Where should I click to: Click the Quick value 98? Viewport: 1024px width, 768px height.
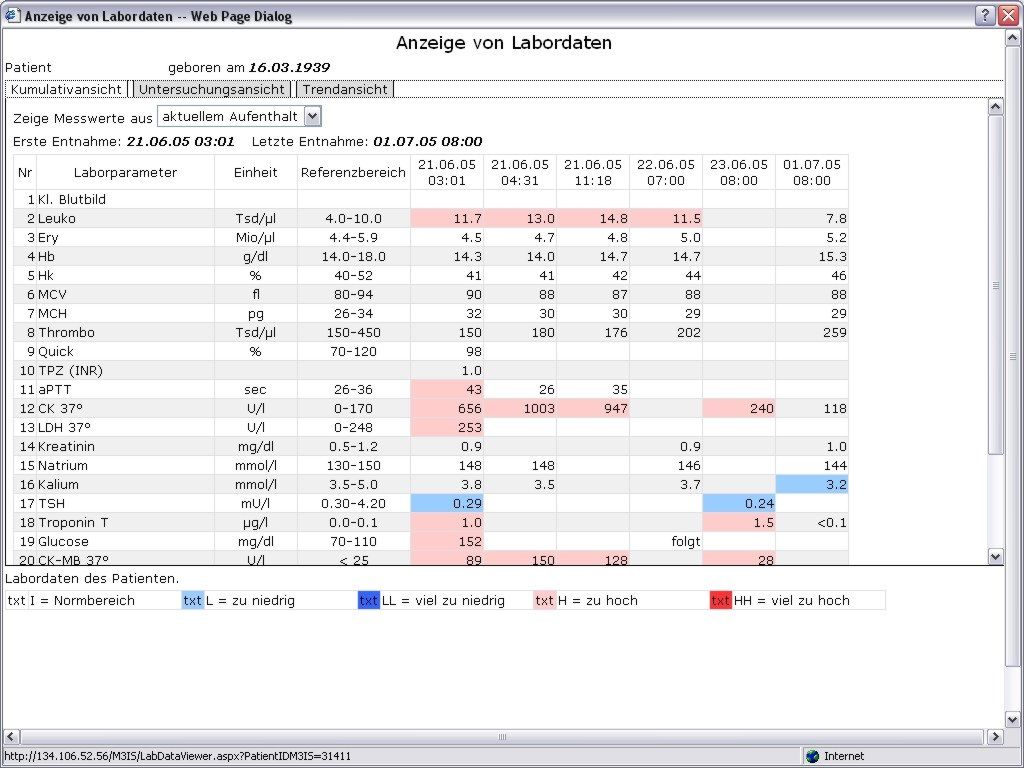(473, 351)
